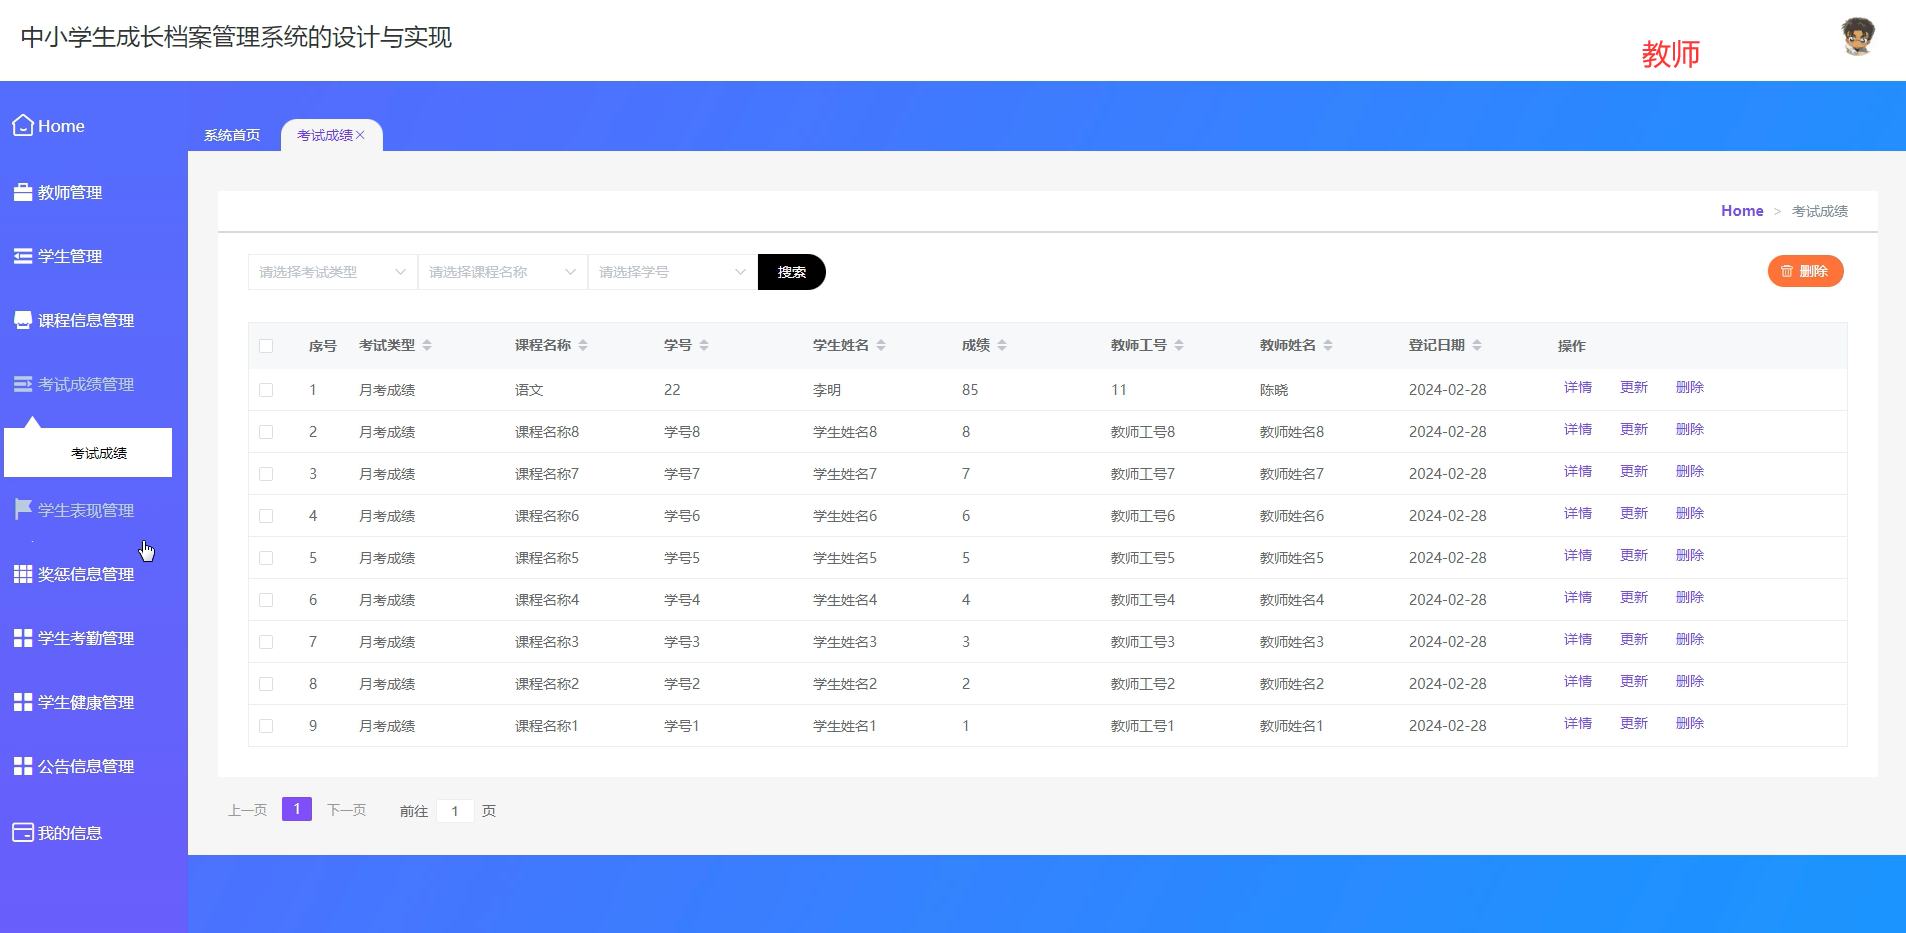Click the grid icon beside 奖惩信息管理
This screenshot has height=933, width=1906.
click(x=23, y=574)
